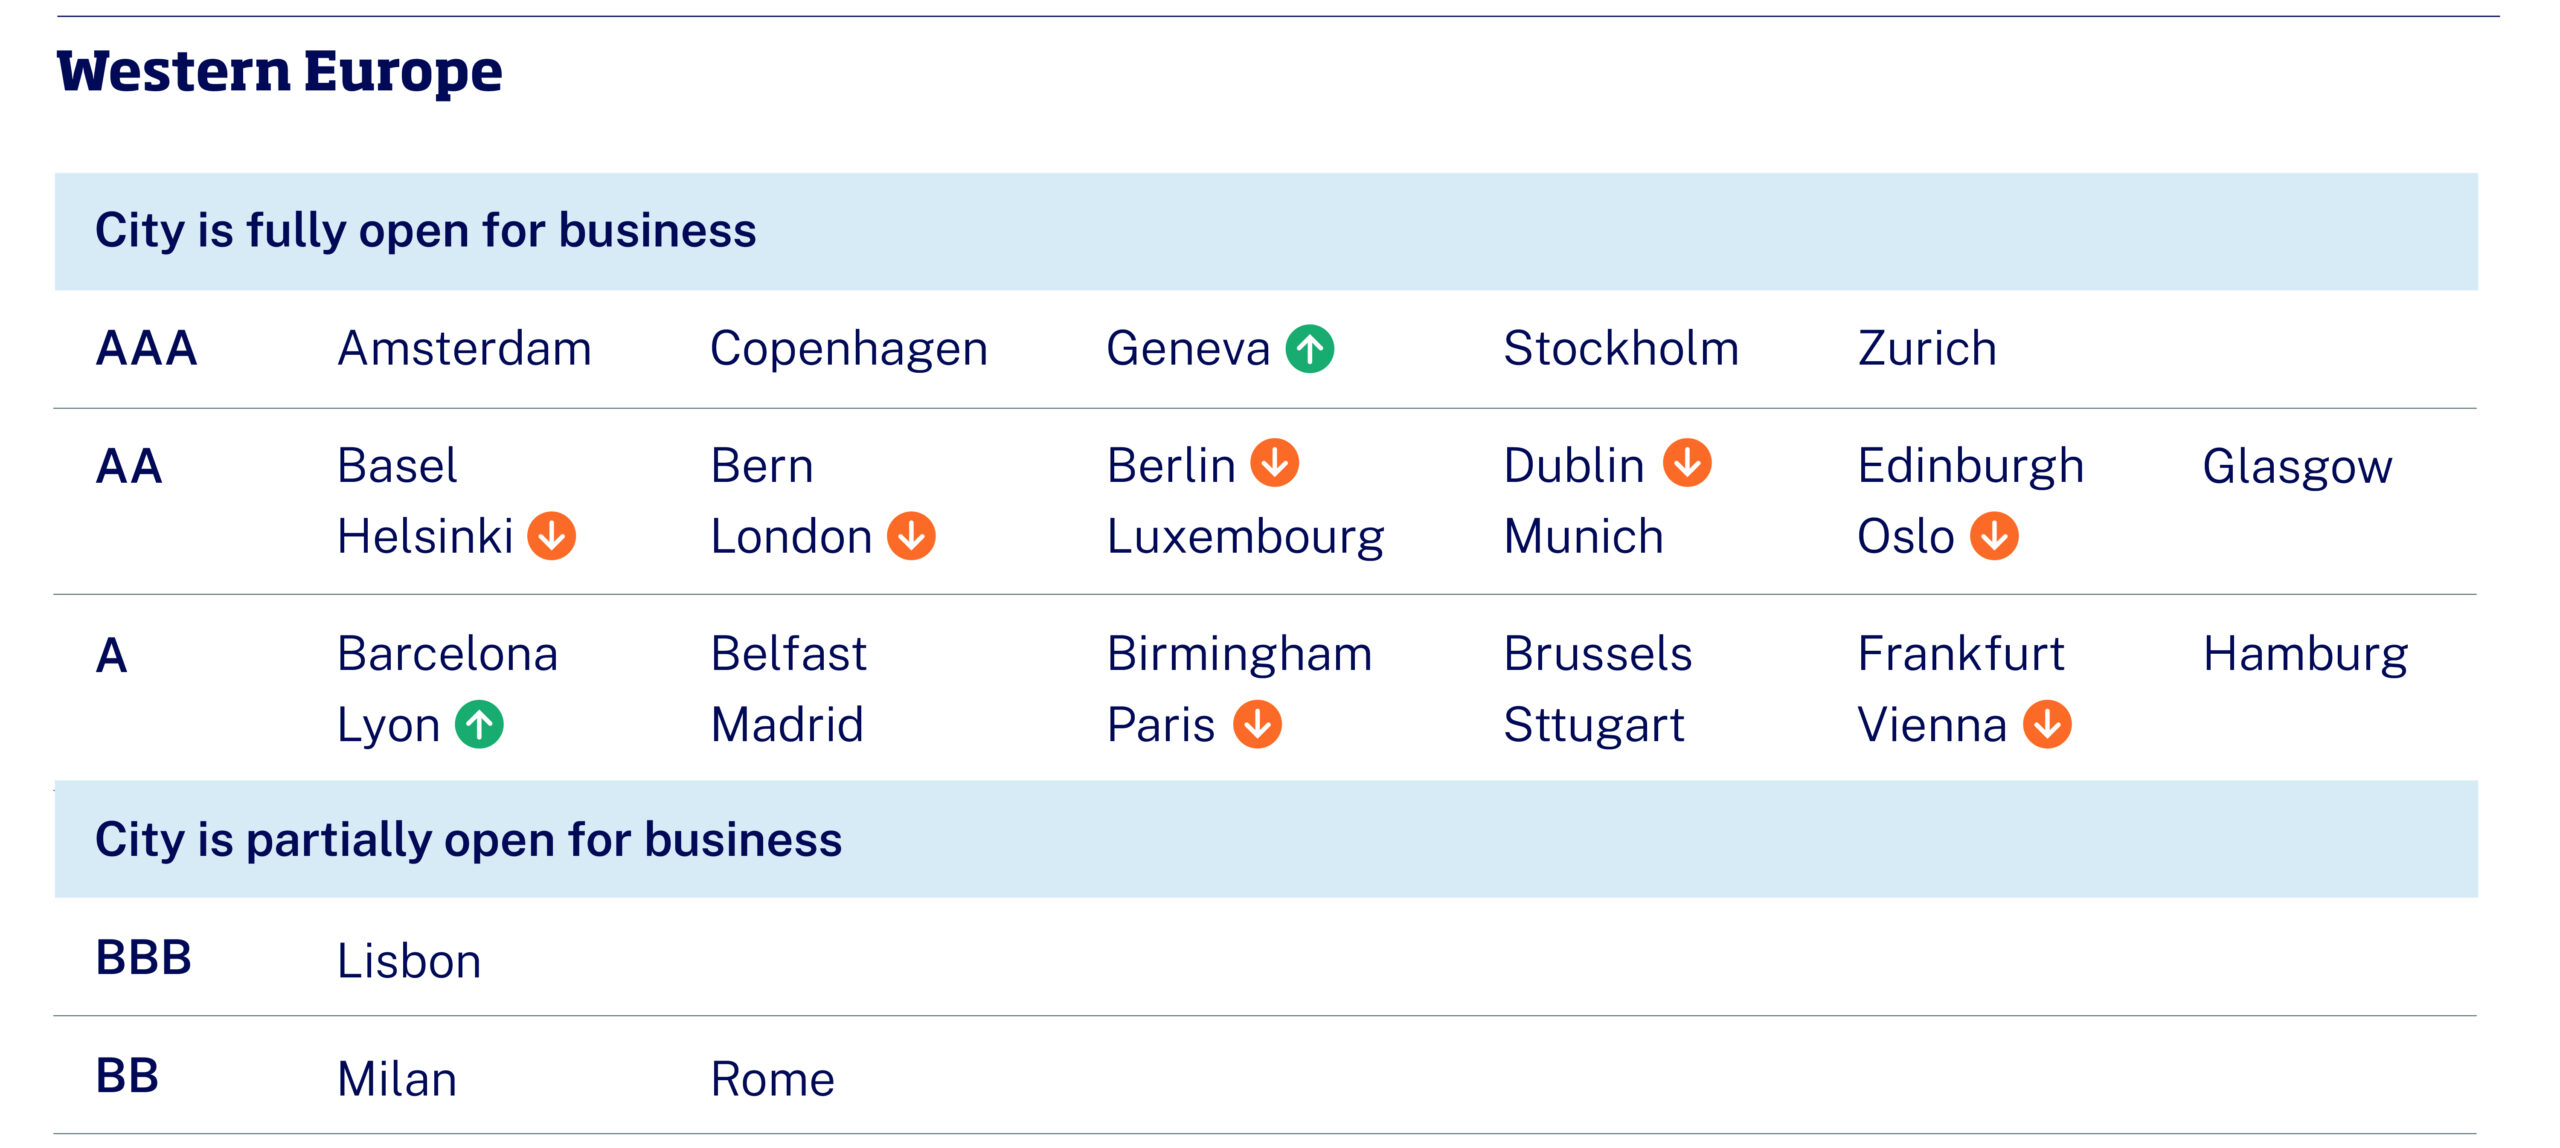Click the orange down arrow next to London
2560x1148 pixels.
coord(911,536)
